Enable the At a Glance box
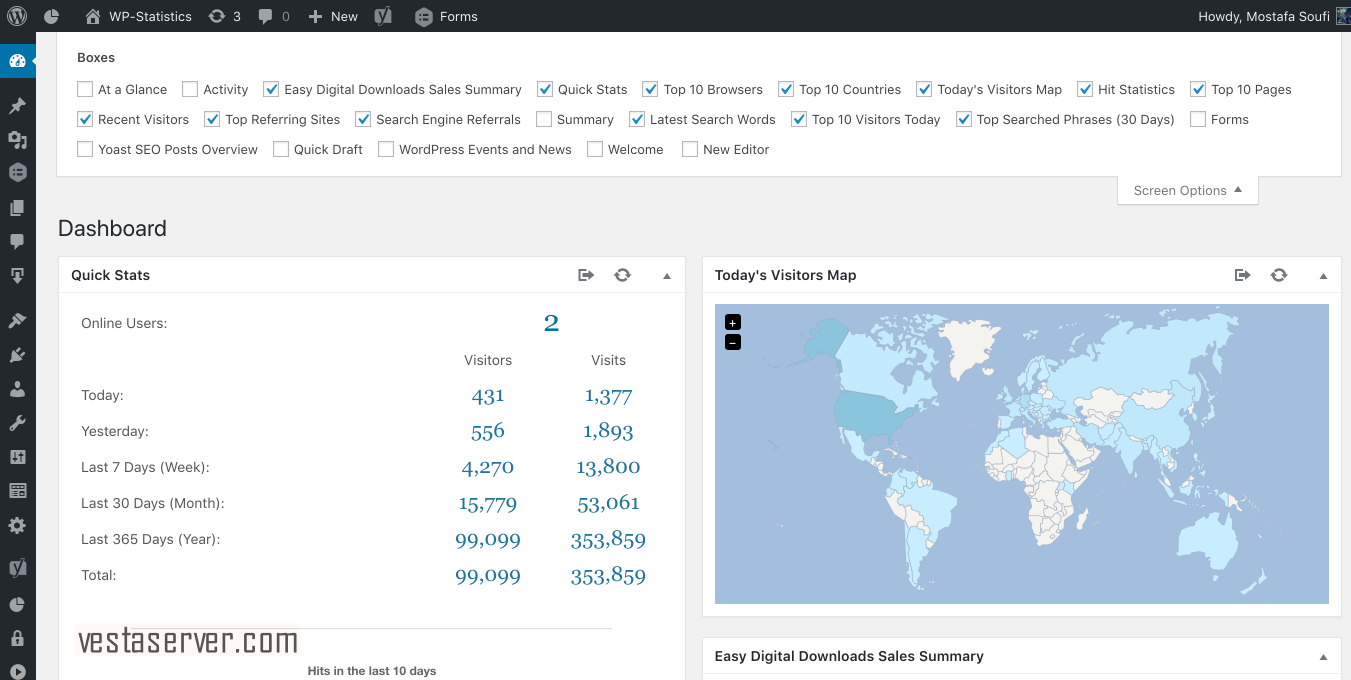 pyautogui.click(x=85, y=89)
